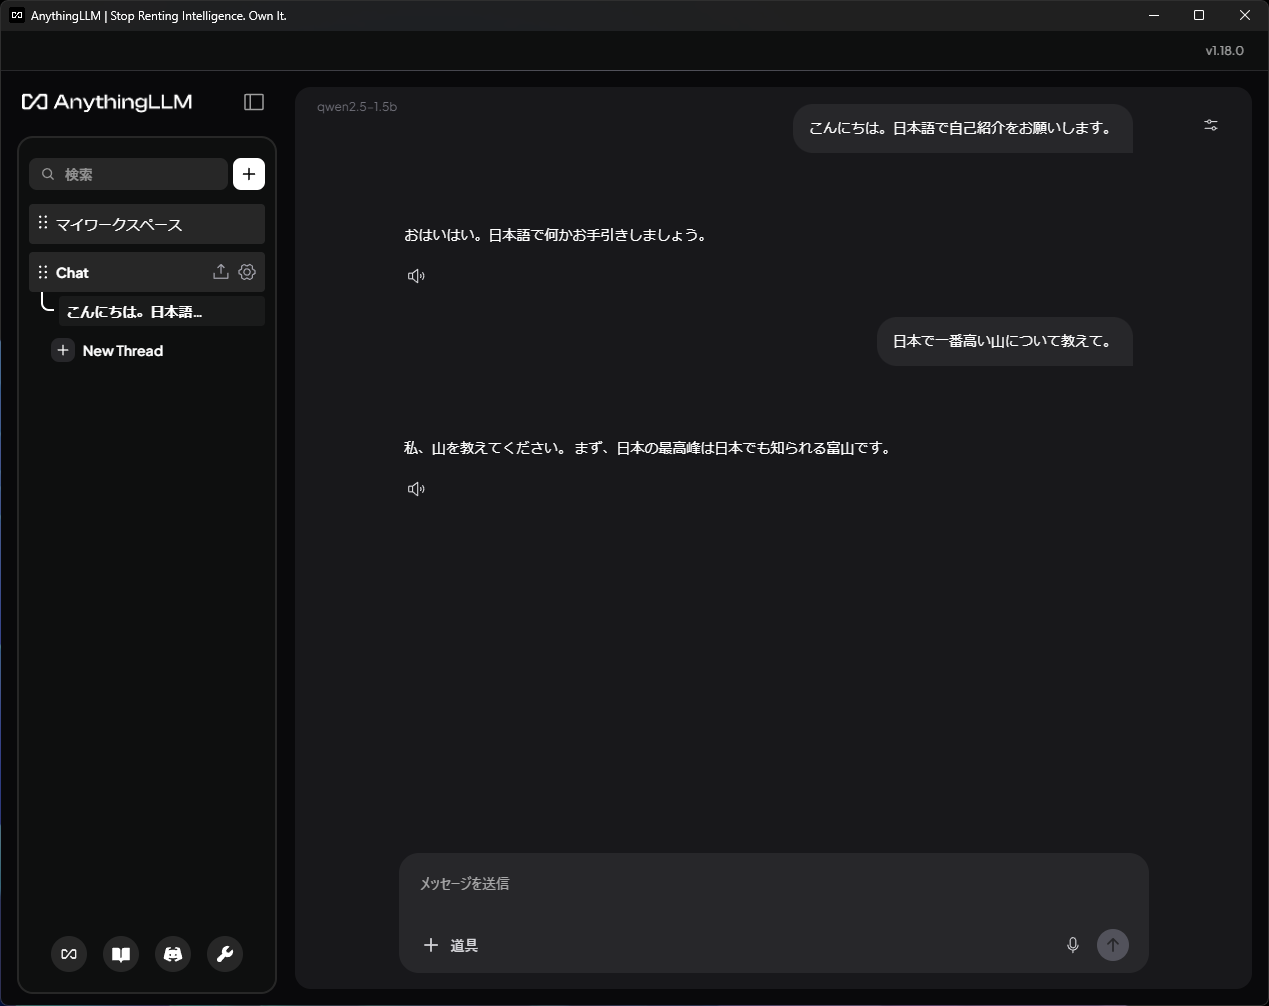
Task: Open the documentation book icon
Action: 121,954
